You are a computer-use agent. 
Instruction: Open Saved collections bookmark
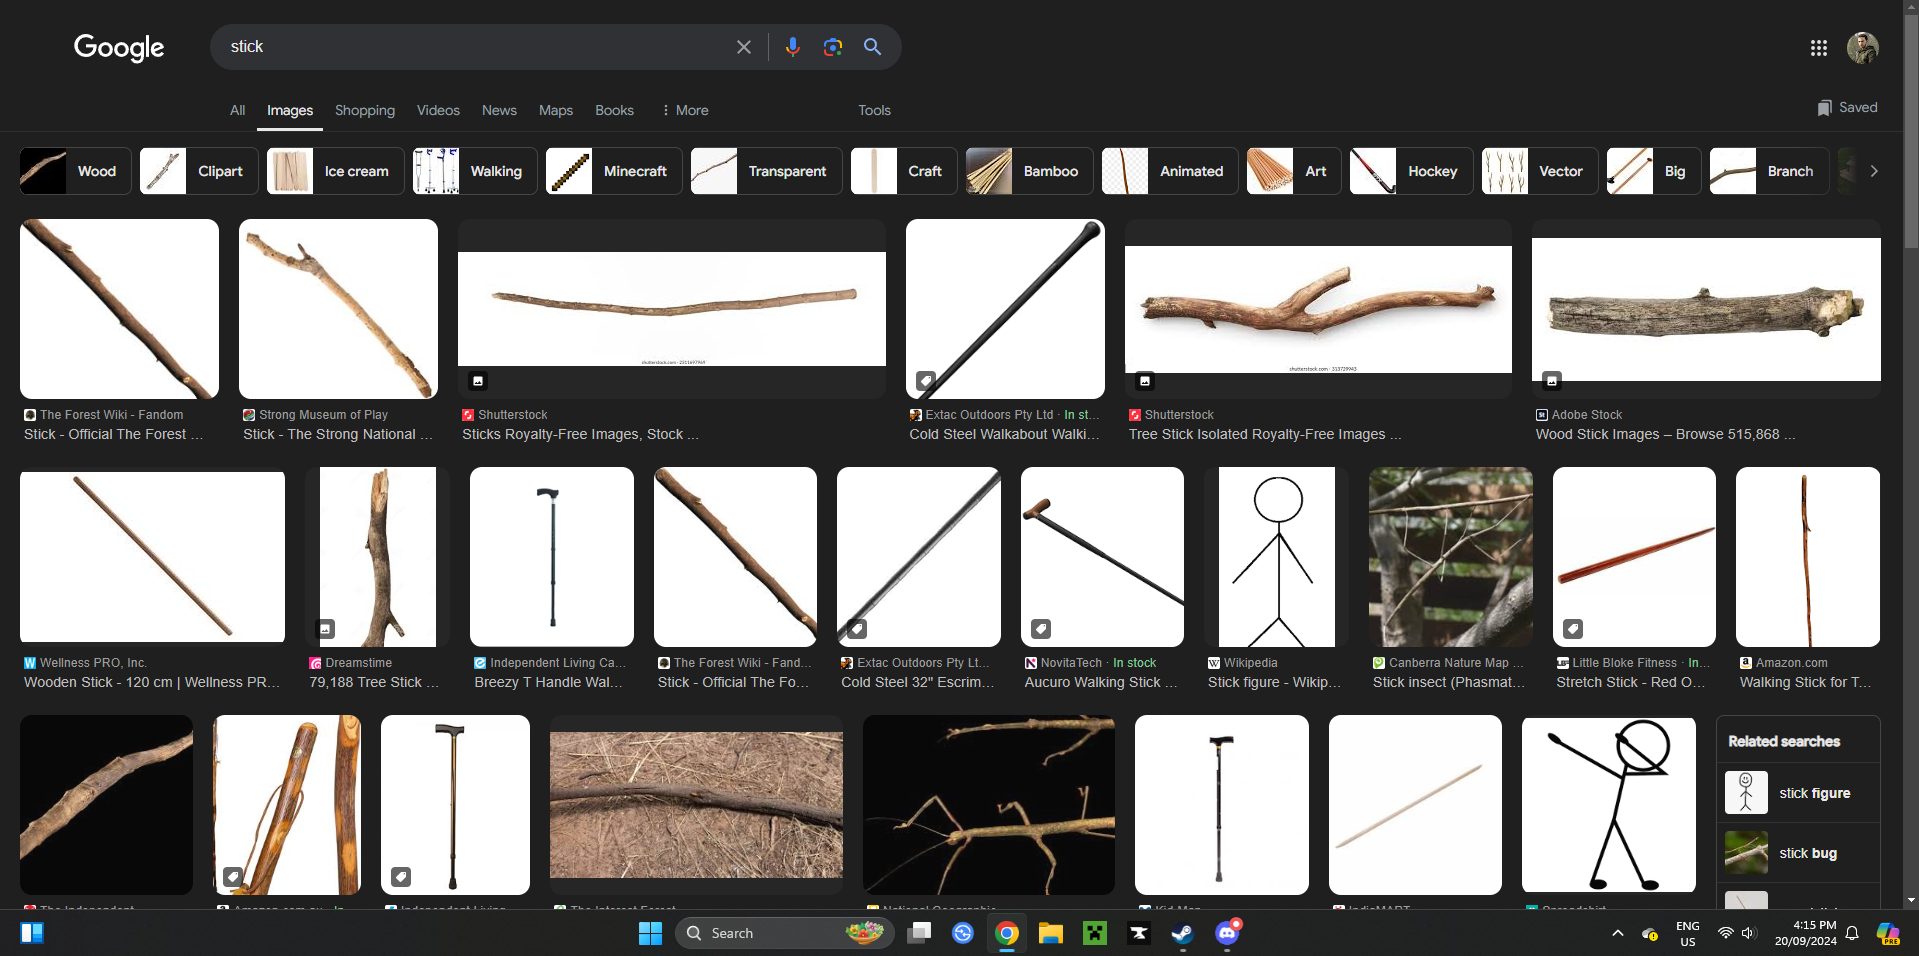[1847, 108]
